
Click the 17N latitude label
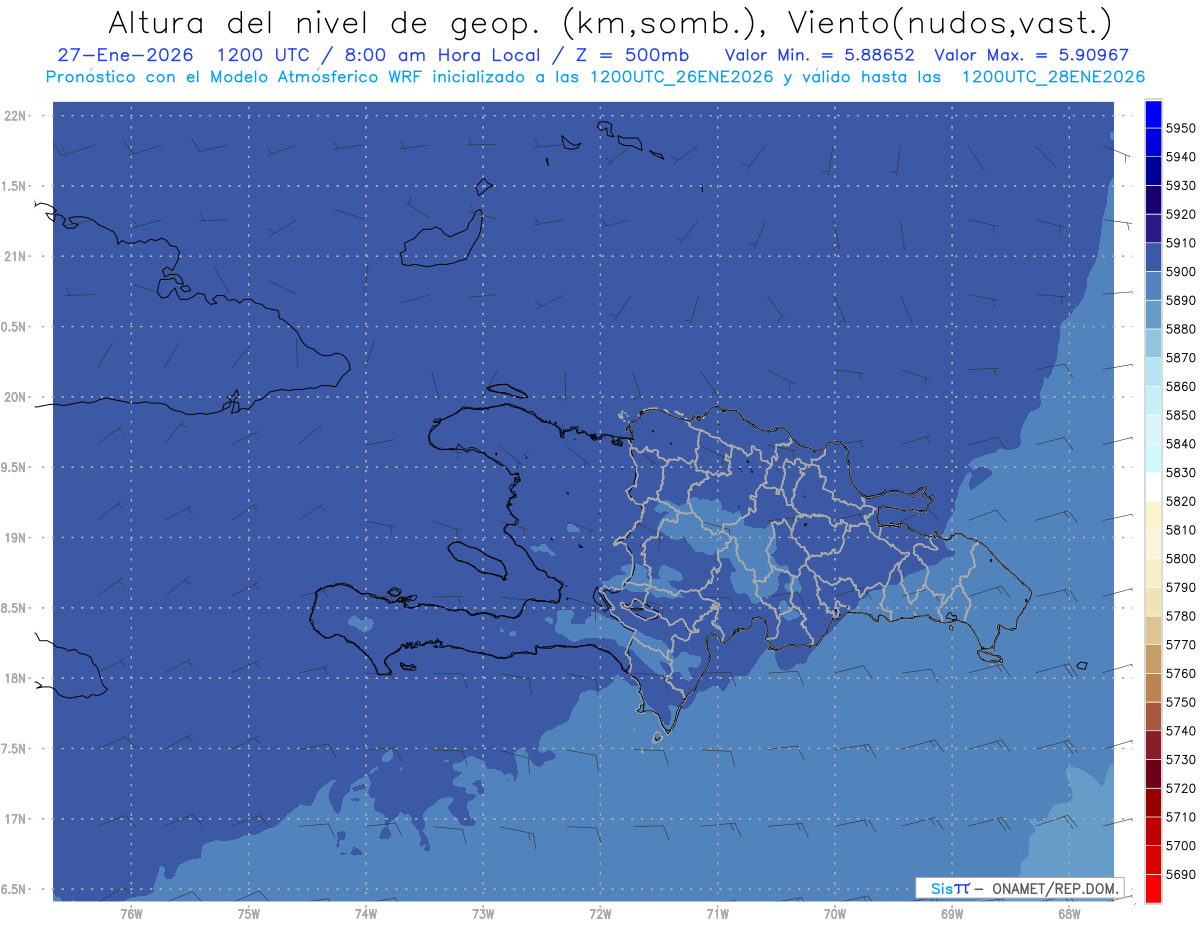click(x=16, y=819)
